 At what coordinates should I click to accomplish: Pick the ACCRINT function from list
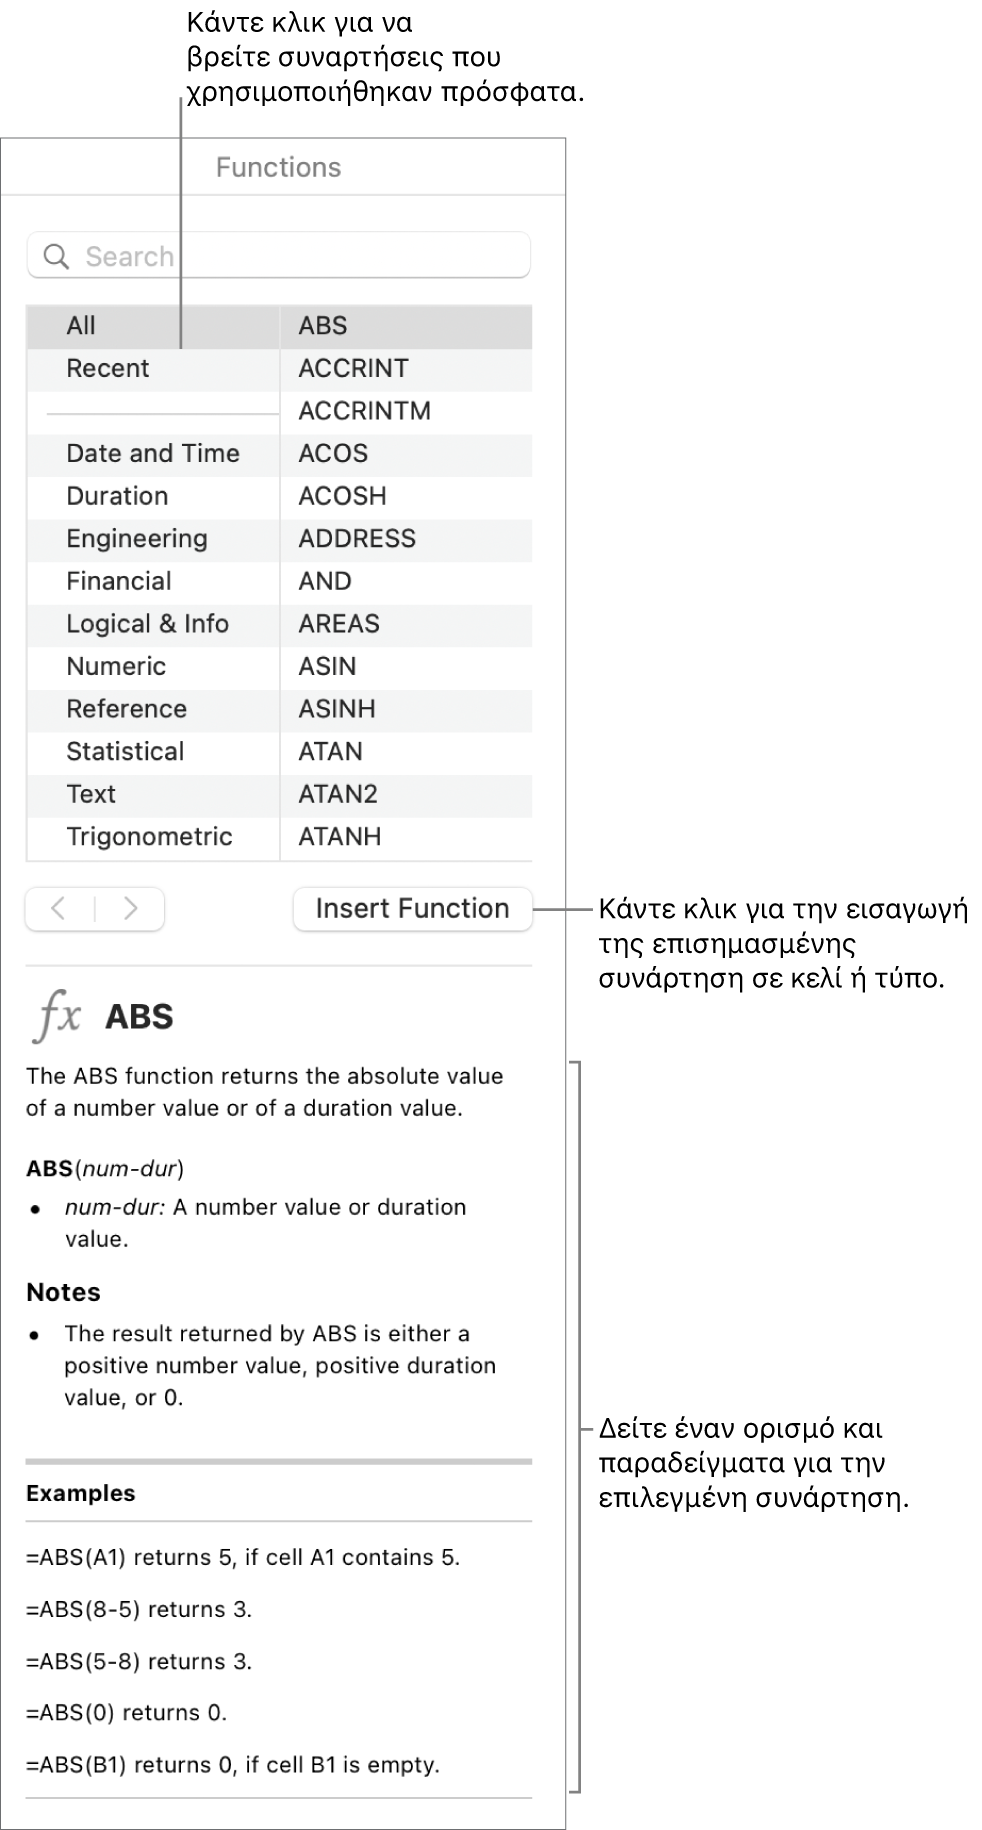(353, 369)
